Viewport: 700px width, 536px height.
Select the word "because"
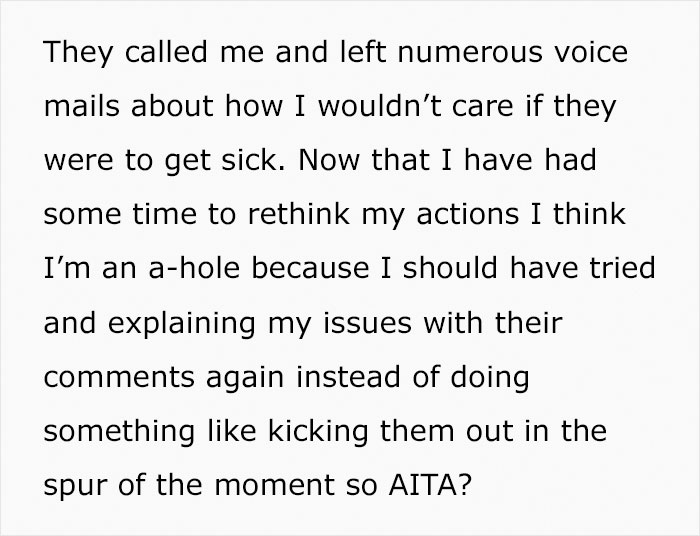pyautogui.click(x=310, y=268)
